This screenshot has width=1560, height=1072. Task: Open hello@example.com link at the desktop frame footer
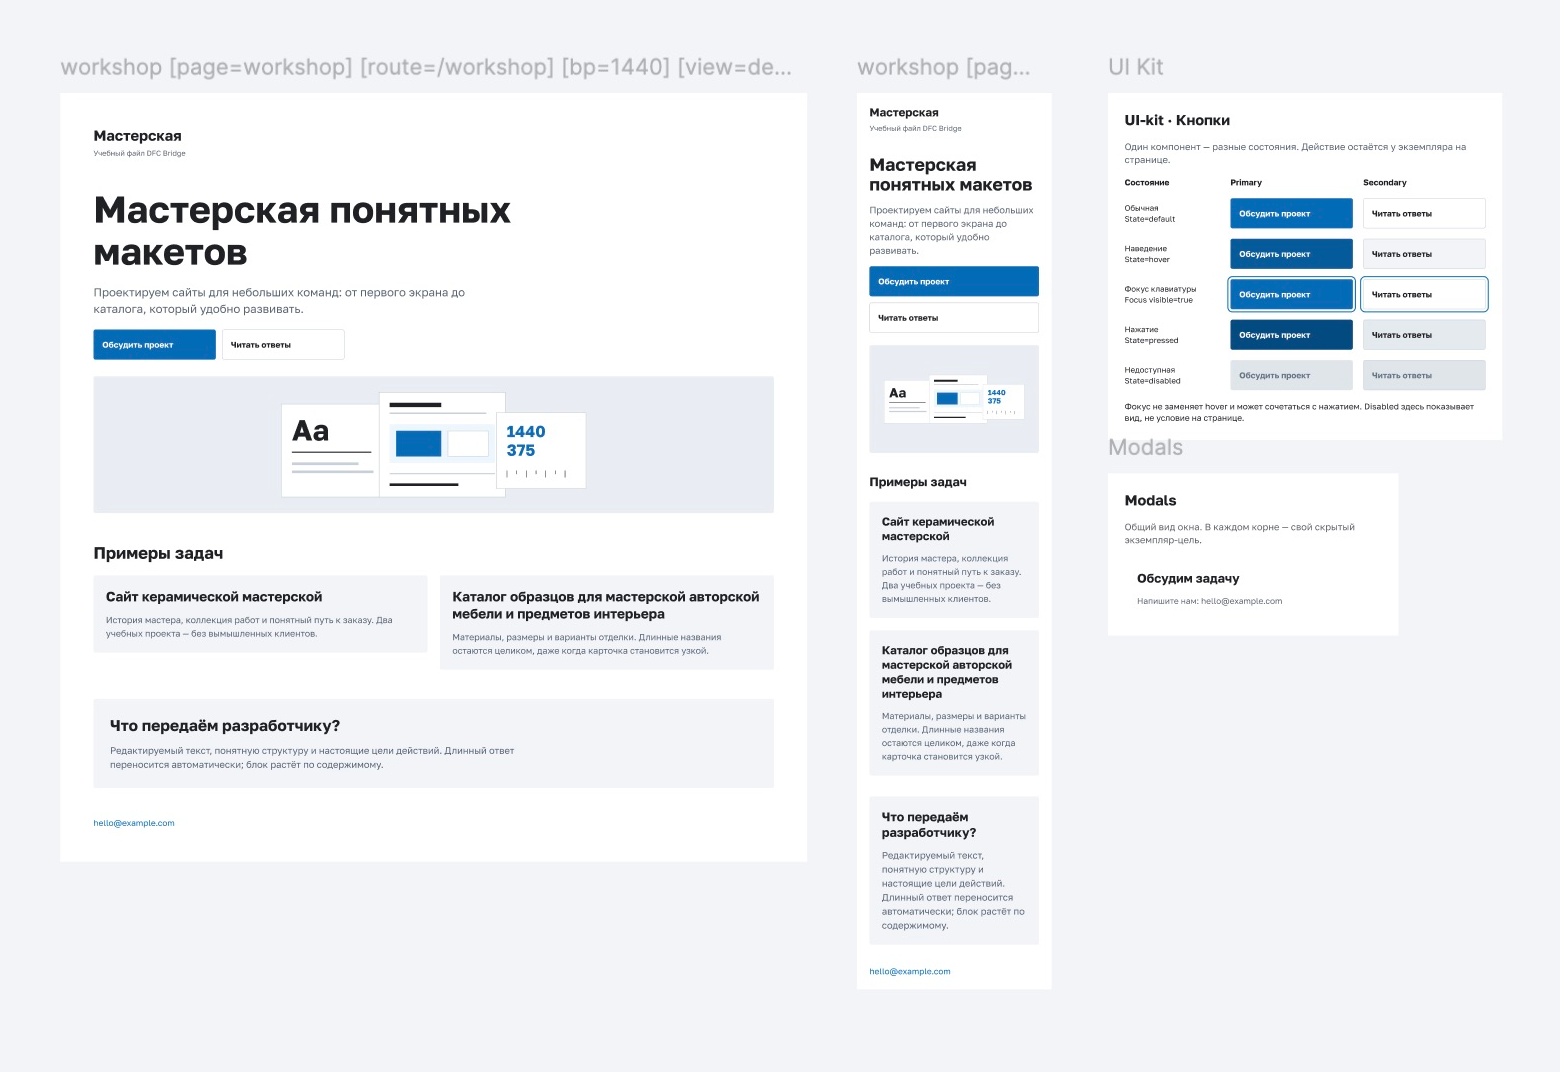(x=134, y=824)
